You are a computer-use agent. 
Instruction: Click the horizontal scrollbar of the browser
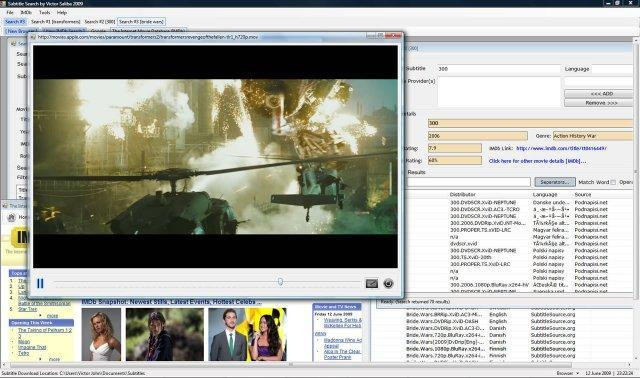(291, 365)
